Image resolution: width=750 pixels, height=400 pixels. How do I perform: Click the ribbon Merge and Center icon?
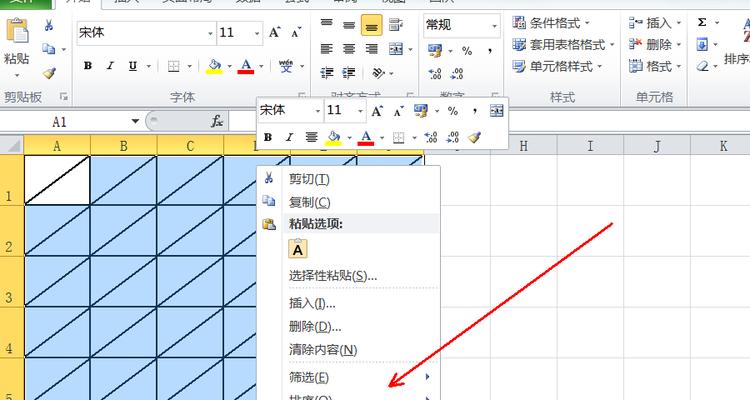point(396,48)
